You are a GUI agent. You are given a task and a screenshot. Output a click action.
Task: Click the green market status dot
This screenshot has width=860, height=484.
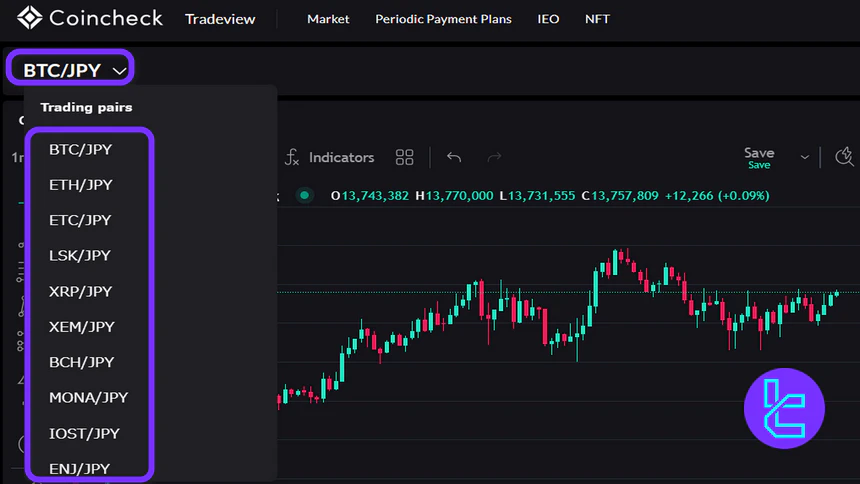click(304, 195)
